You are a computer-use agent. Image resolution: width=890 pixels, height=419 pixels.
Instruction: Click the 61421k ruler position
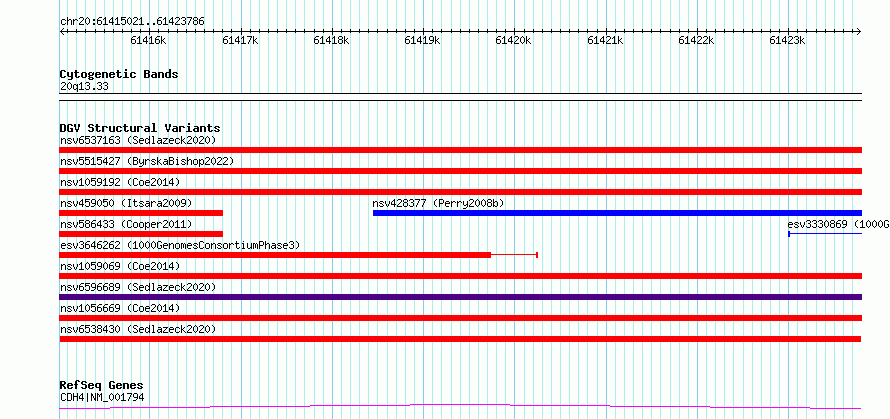click(605, 40)
